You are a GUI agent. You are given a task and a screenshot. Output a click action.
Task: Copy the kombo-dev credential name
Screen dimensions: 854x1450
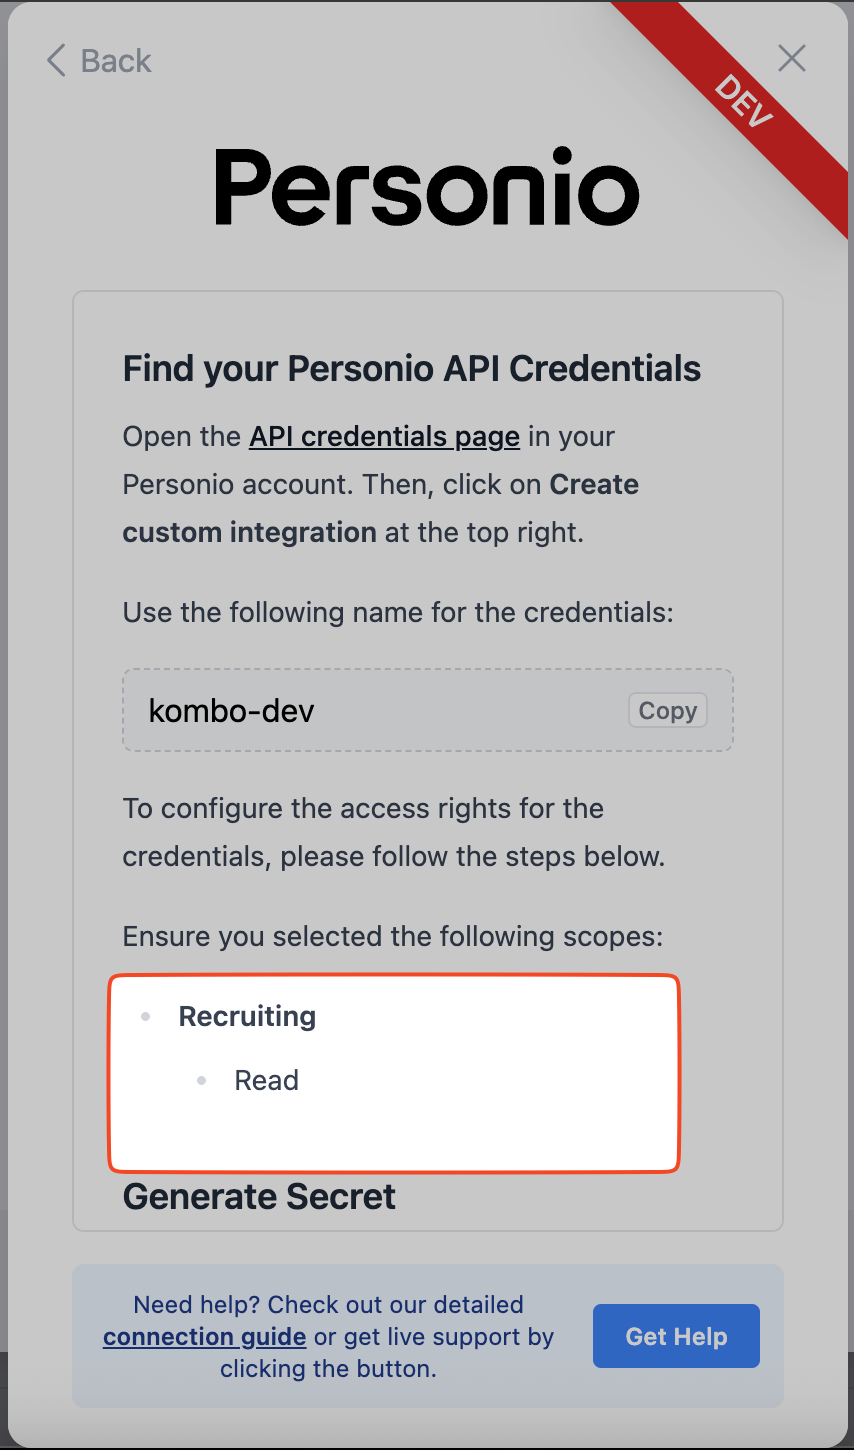(x=667, y=711)
